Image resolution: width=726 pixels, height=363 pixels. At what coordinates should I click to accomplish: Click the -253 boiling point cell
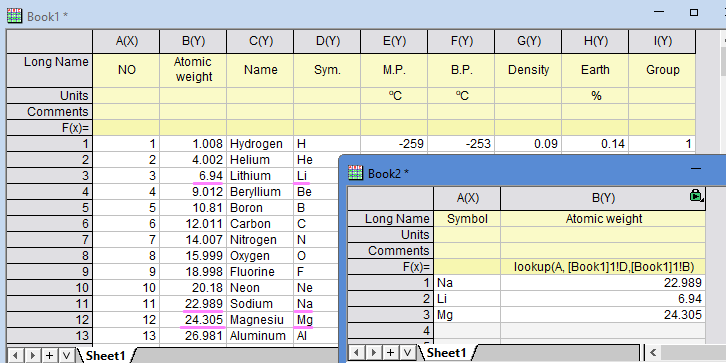[461, 144]
